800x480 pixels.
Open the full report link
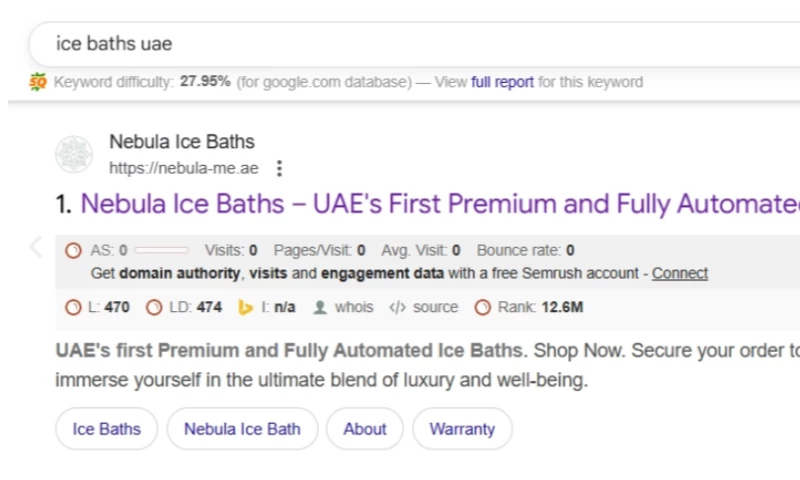coord(502,82)
